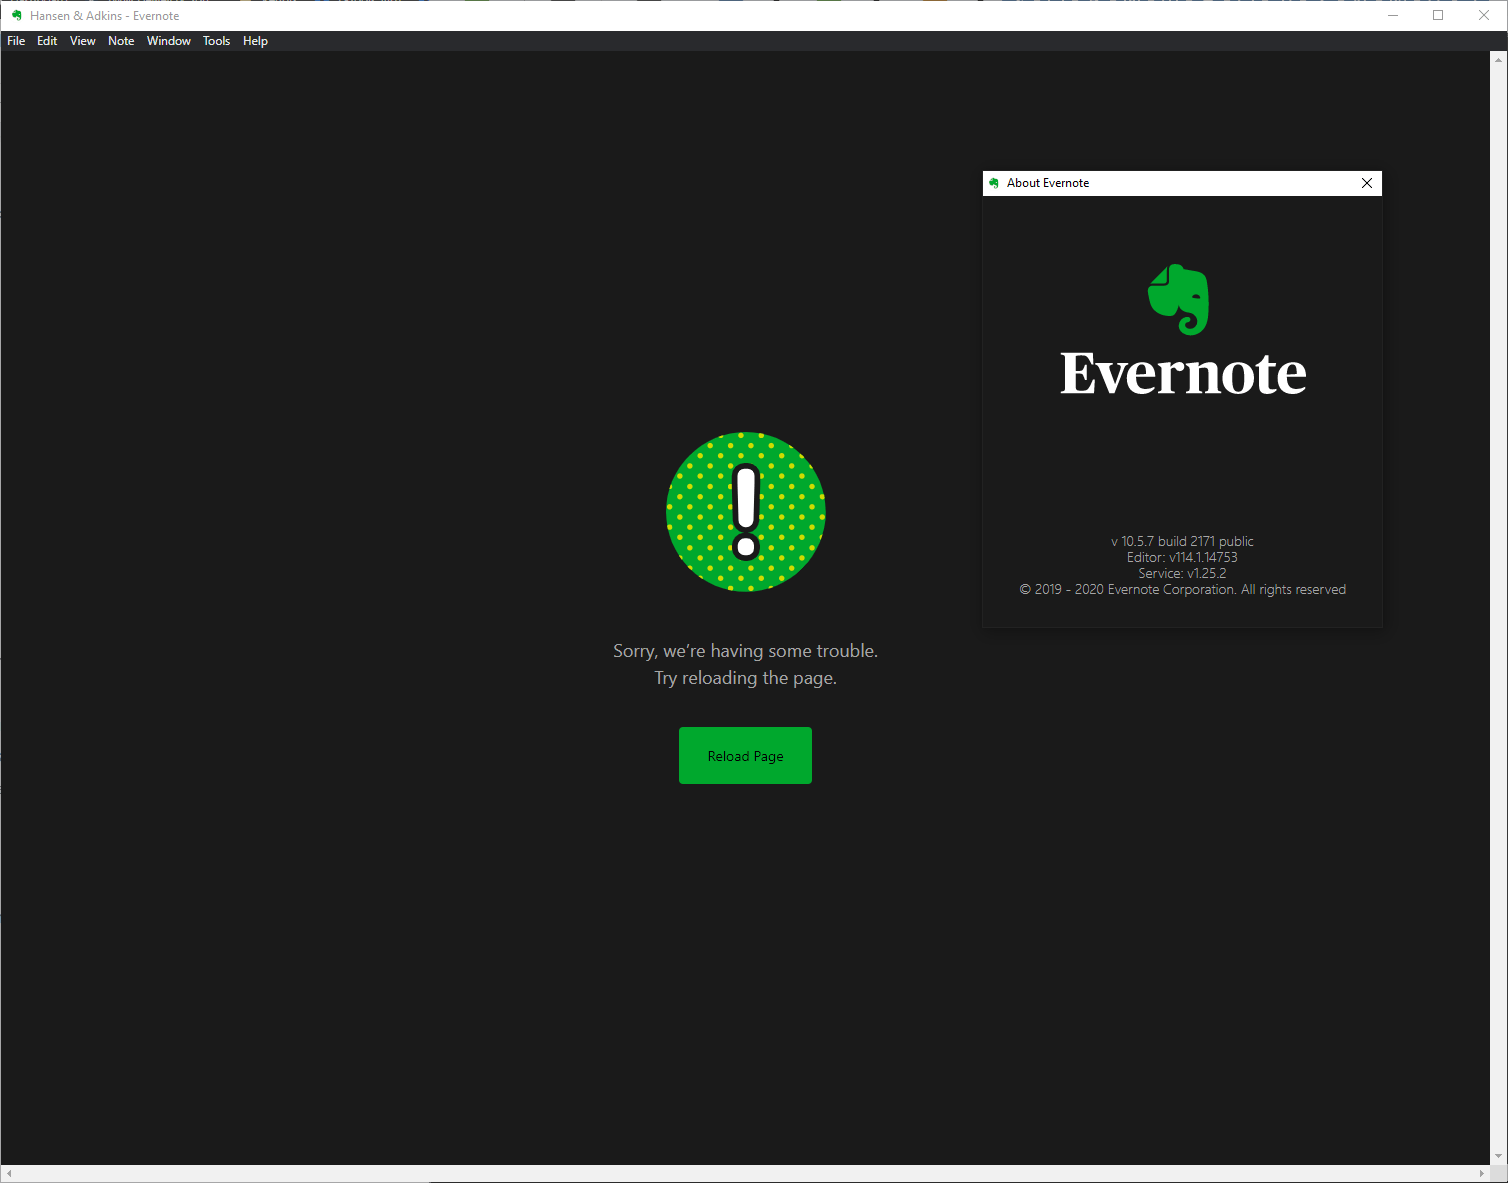Open the View menu

tap(83, 41)
